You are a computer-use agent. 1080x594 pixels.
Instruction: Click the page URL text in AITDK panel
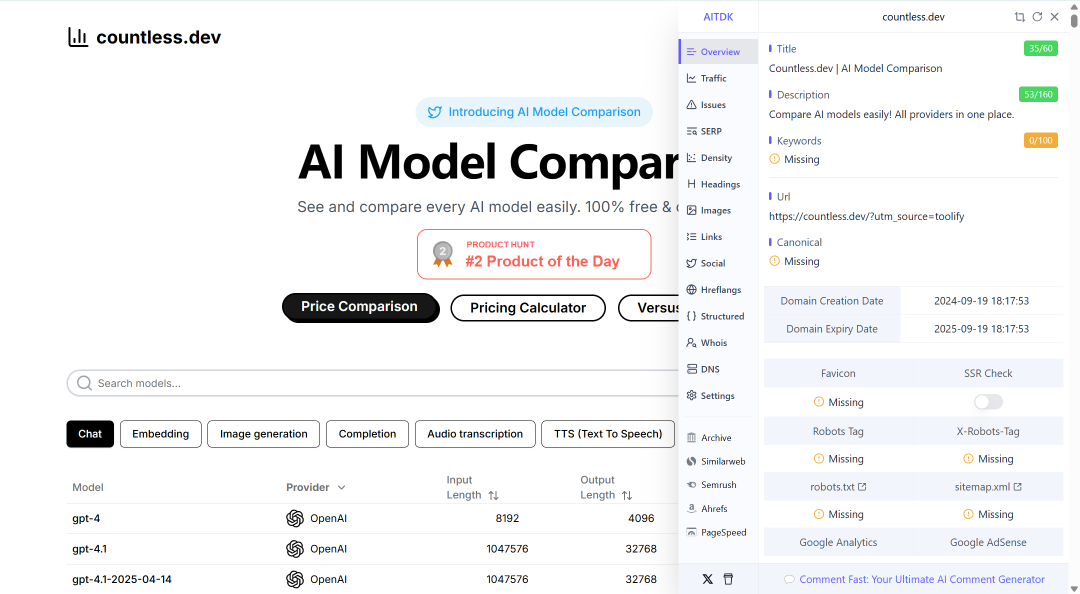tap(866, 216)
